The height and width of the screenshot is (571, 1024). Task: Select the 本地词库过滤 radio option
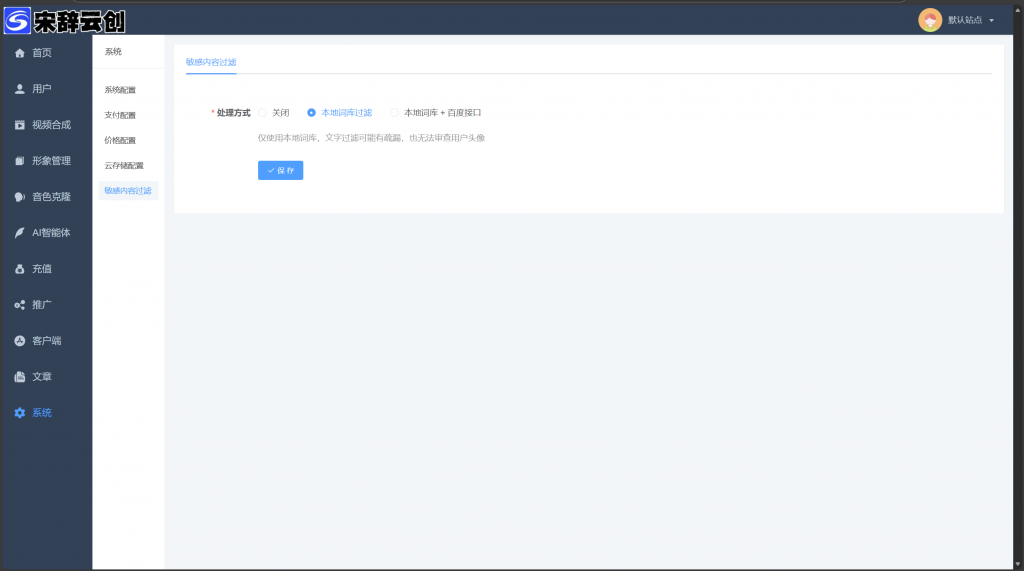click(312, 113)
